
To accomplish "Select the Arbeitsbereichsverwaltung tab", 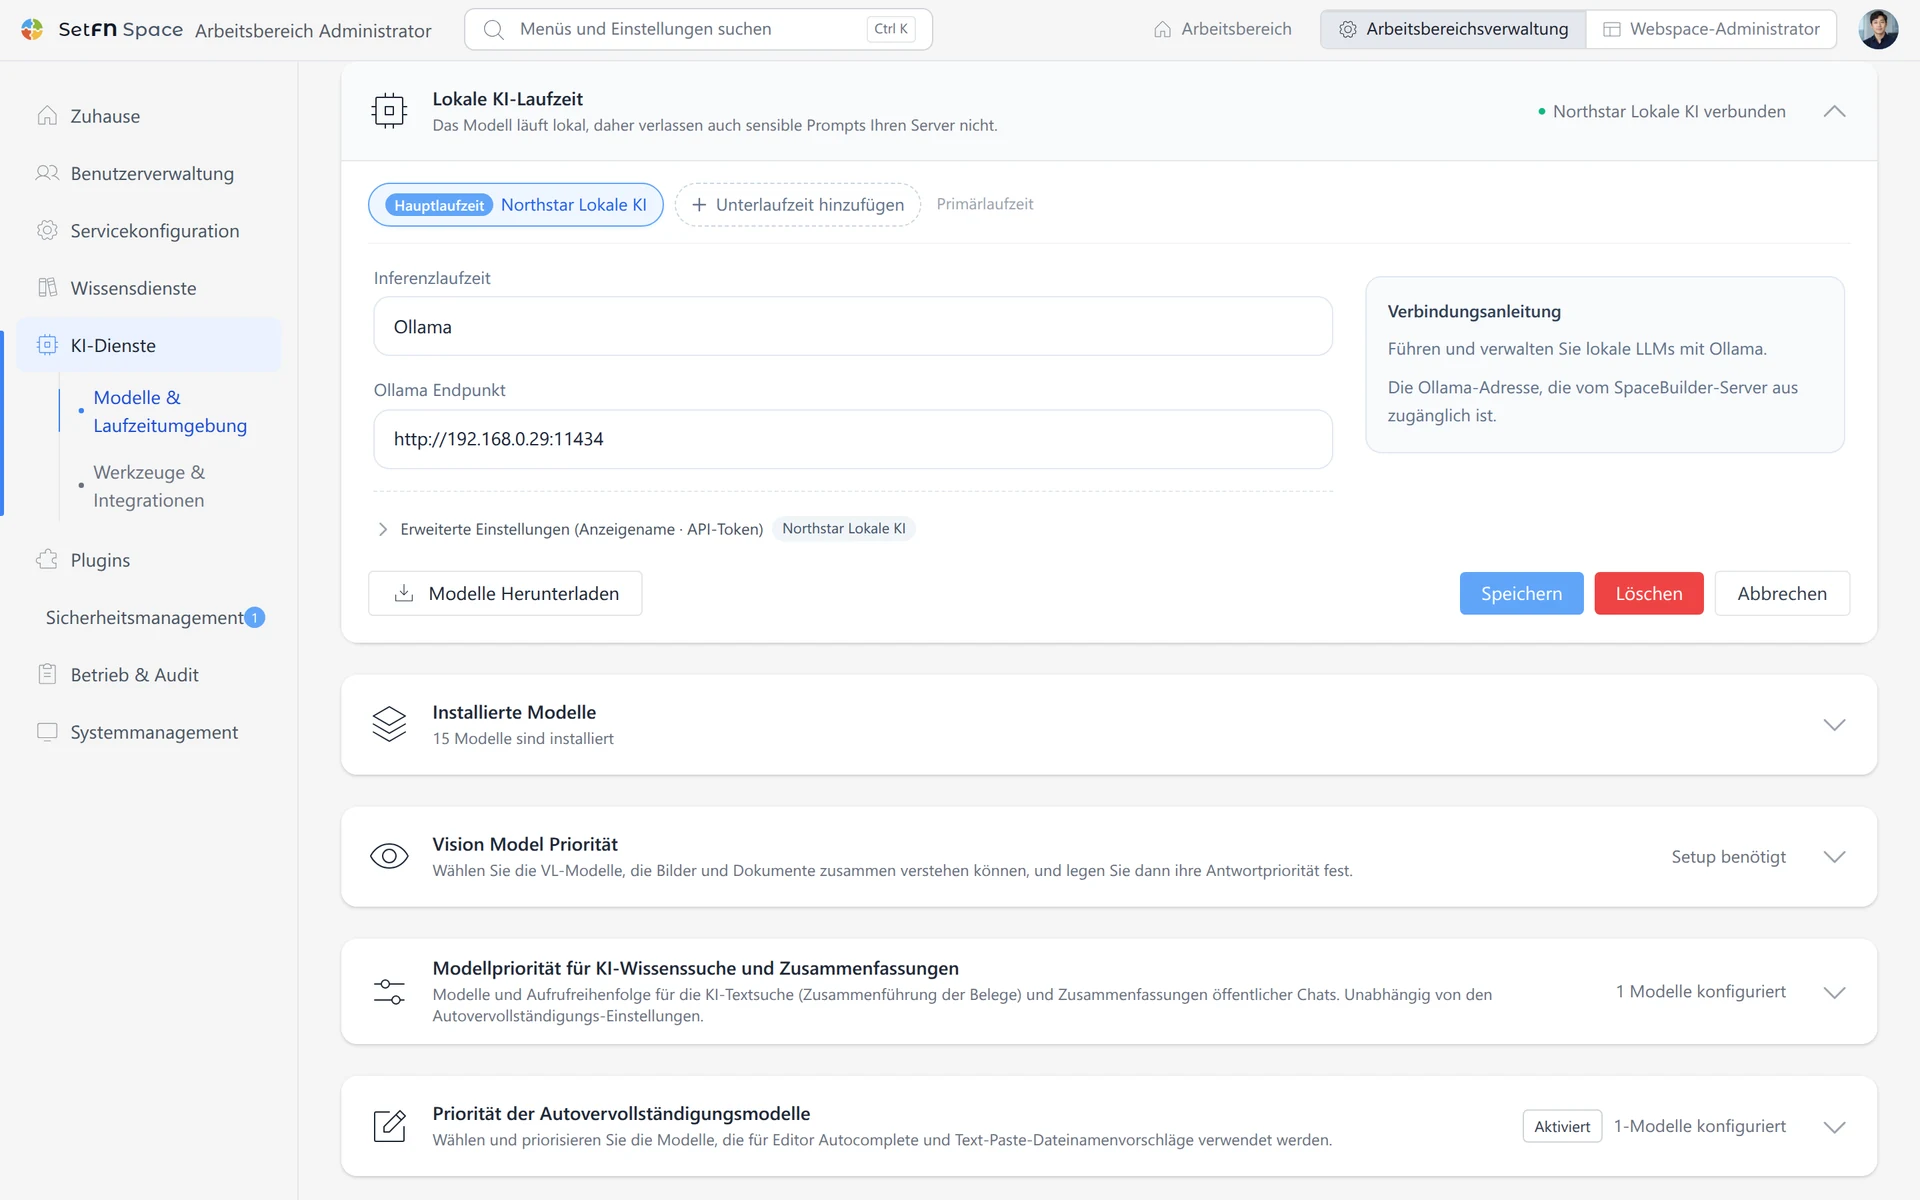I will click(1453, 29).
